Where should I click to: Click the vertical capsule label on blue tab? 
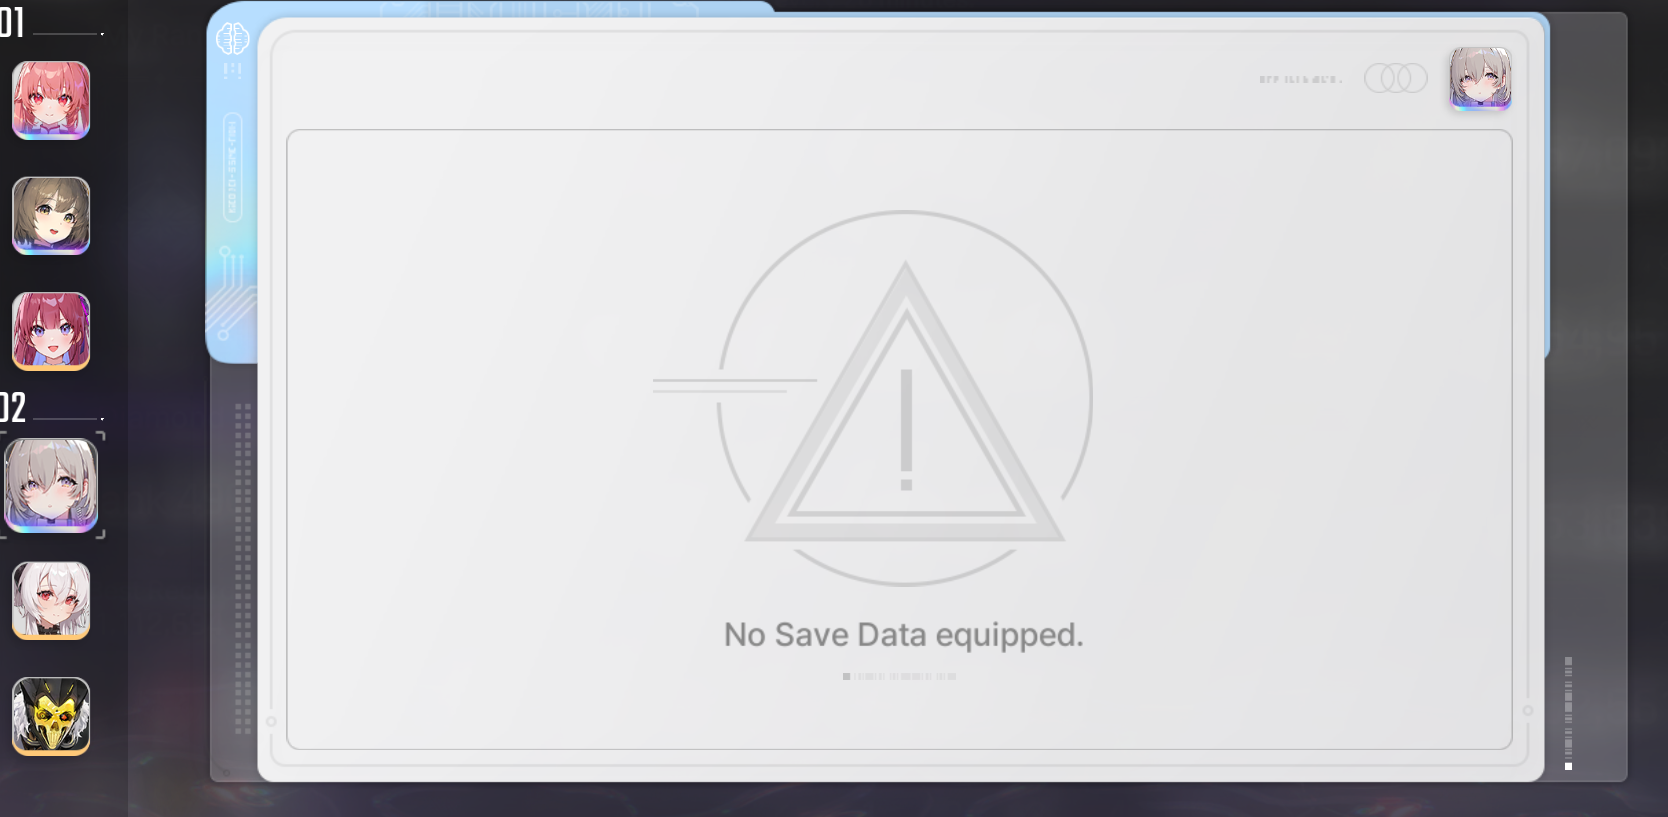click(x=232, y=167)
